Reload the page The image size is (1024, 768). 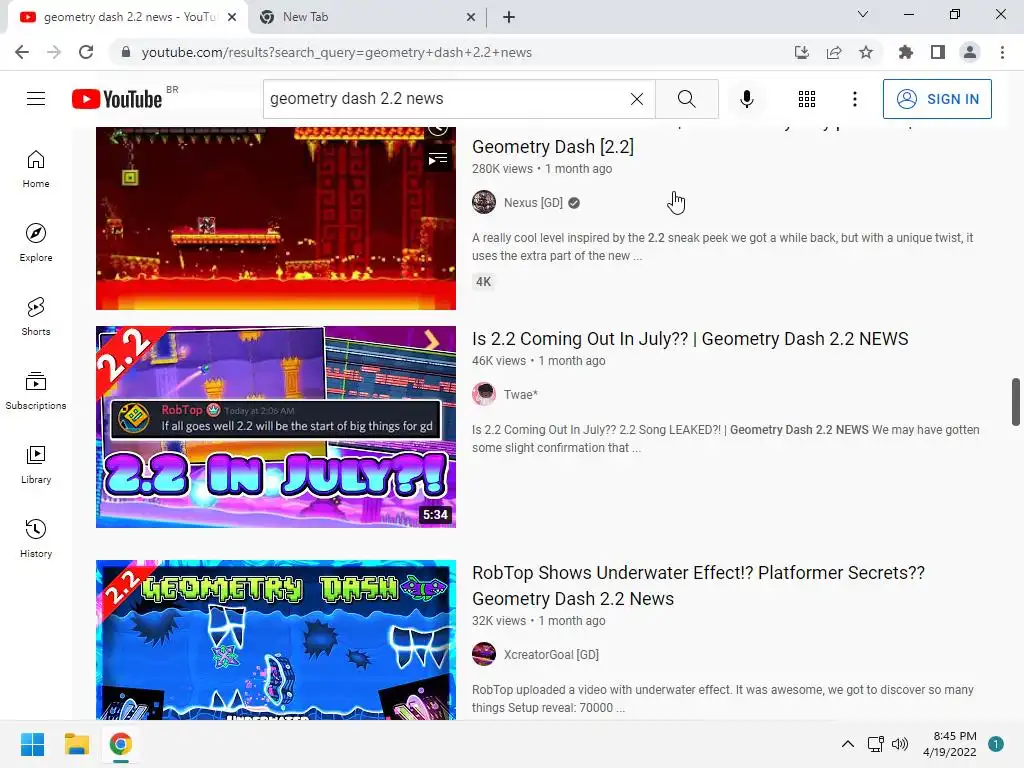(86, 52)
